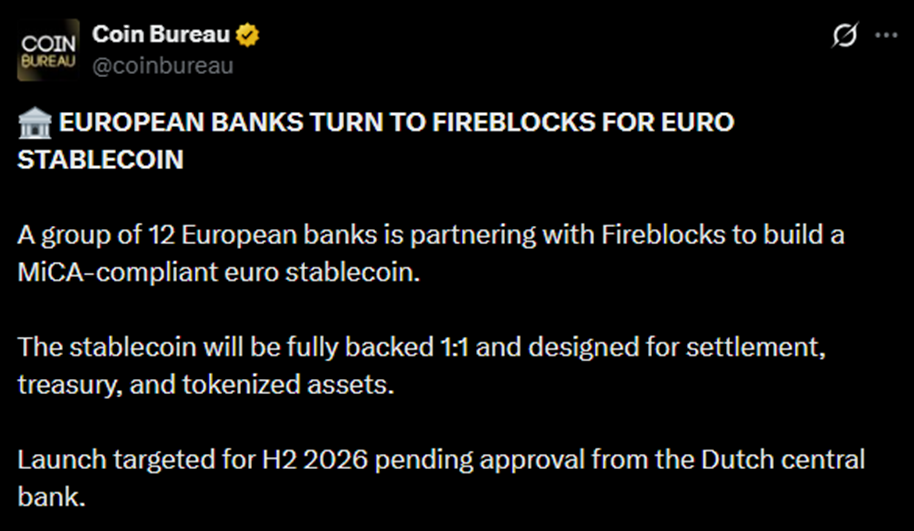Click the word "settlement," in the tweet
Viewport: 914px width, 531px height.
pos(775,348)
